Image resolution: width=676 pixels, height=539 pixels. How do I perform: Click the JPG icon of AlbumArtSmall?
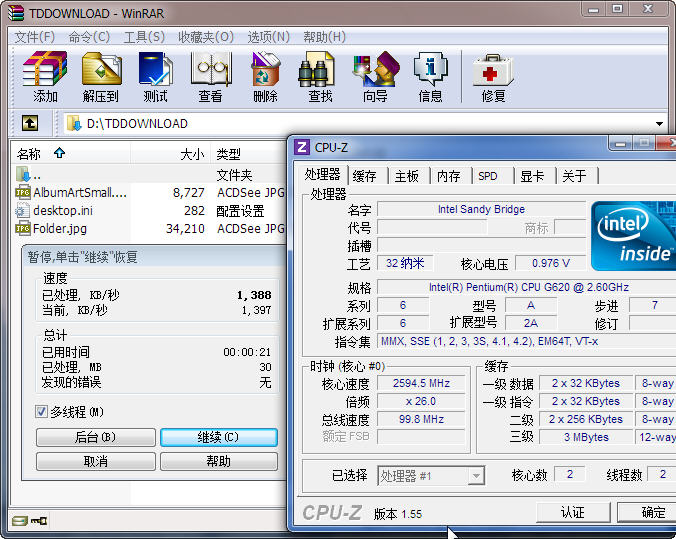pyautogui.click(x=23, y=192)
